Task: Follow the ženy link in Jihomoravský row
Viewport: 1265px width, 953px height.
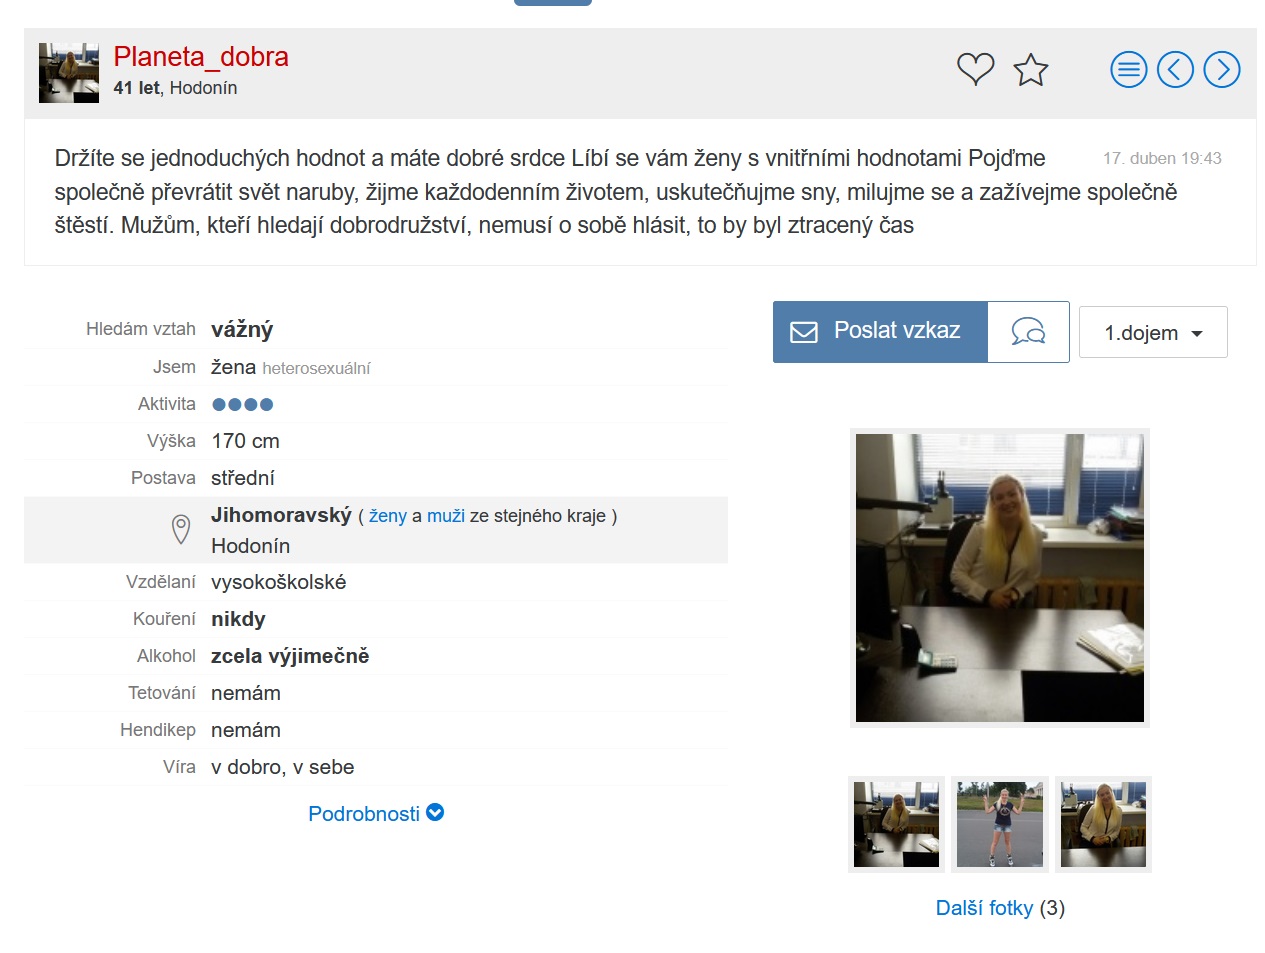Action: pyautogui.click(x=388, y=516)
